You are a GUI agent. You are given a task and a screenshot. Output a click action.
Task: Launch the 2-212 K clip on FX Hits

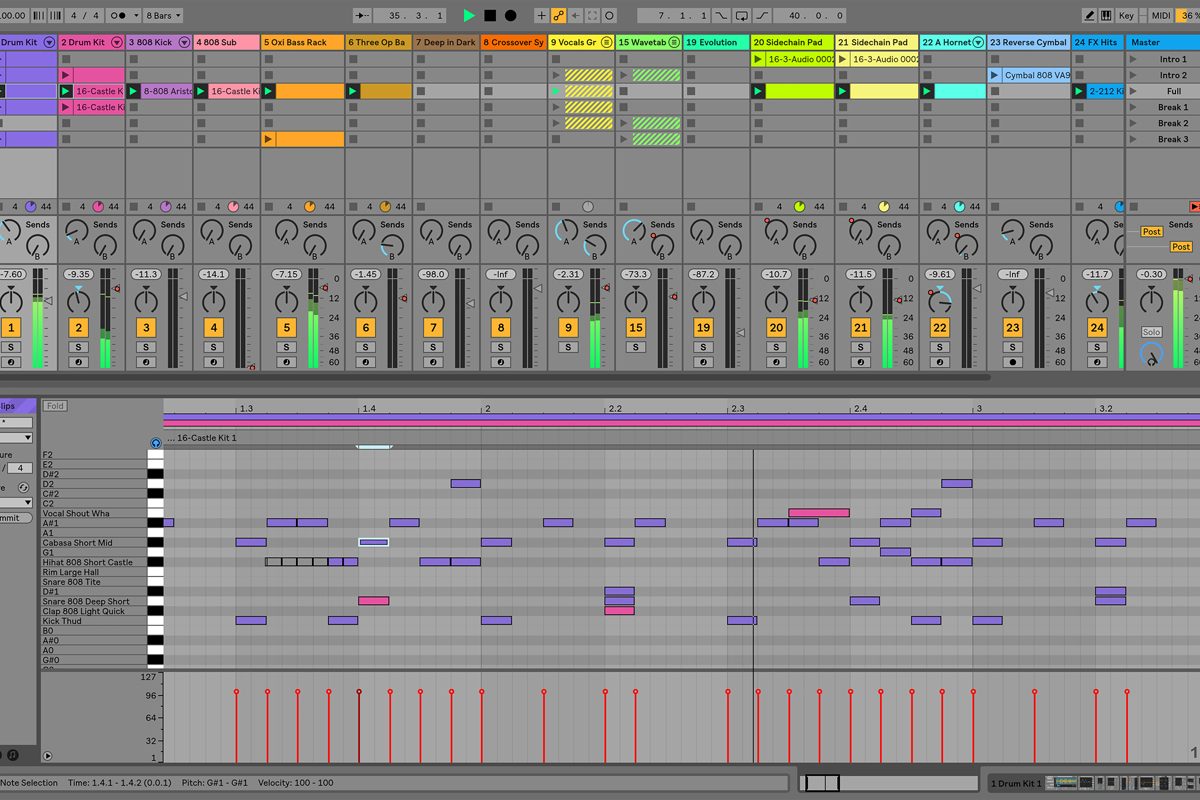click(1079, 91)
